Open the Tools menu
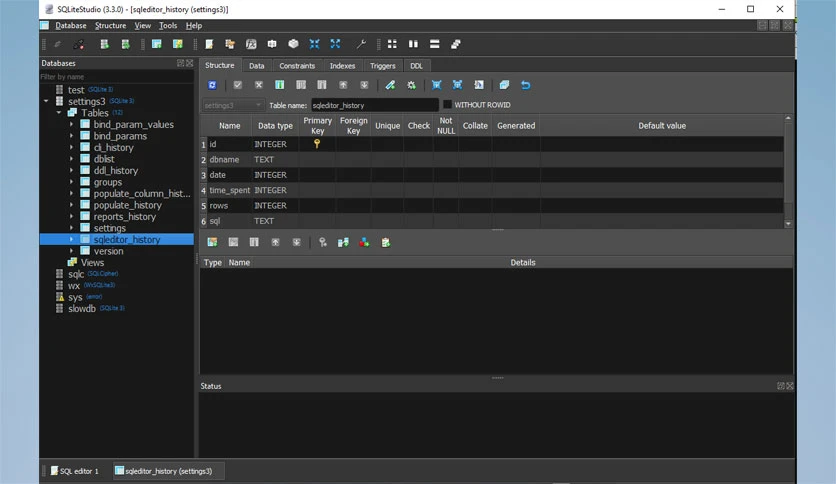 click(167, 26)
